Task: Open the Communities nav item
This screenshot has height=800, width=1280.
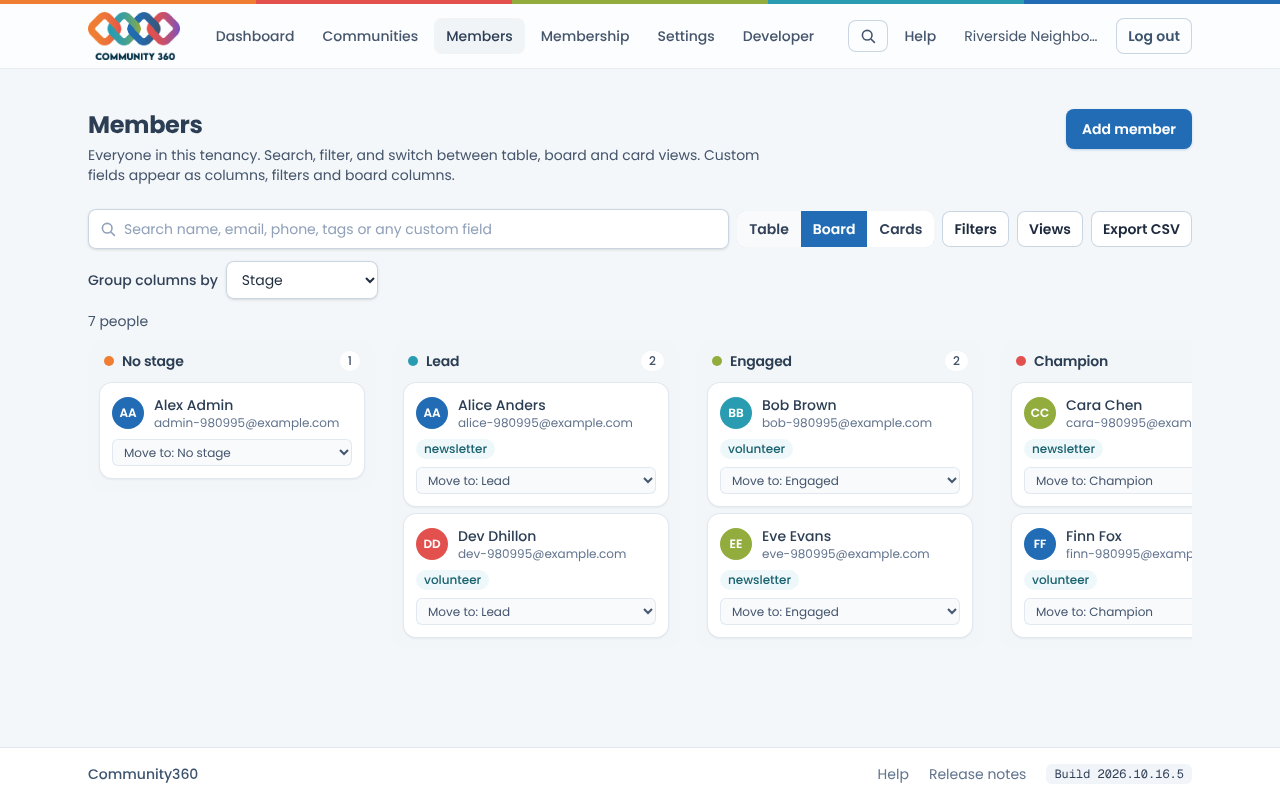Action: pos(370,36)
